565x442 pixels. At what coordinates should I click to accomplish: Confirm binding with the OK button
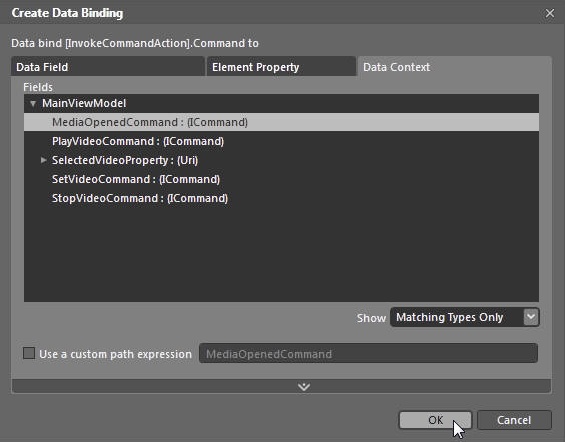435,420
